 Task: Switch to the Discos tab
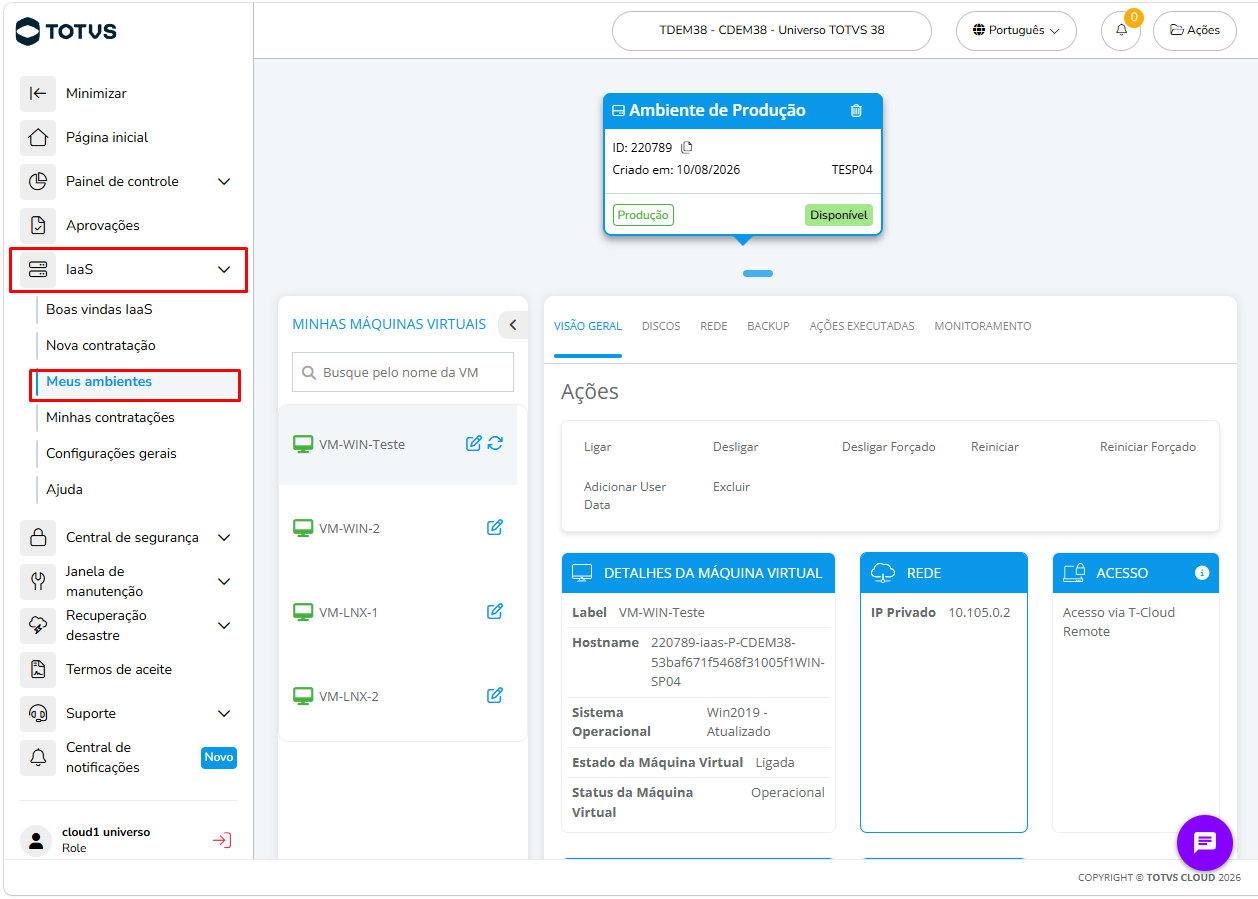[x=661, y=326]
